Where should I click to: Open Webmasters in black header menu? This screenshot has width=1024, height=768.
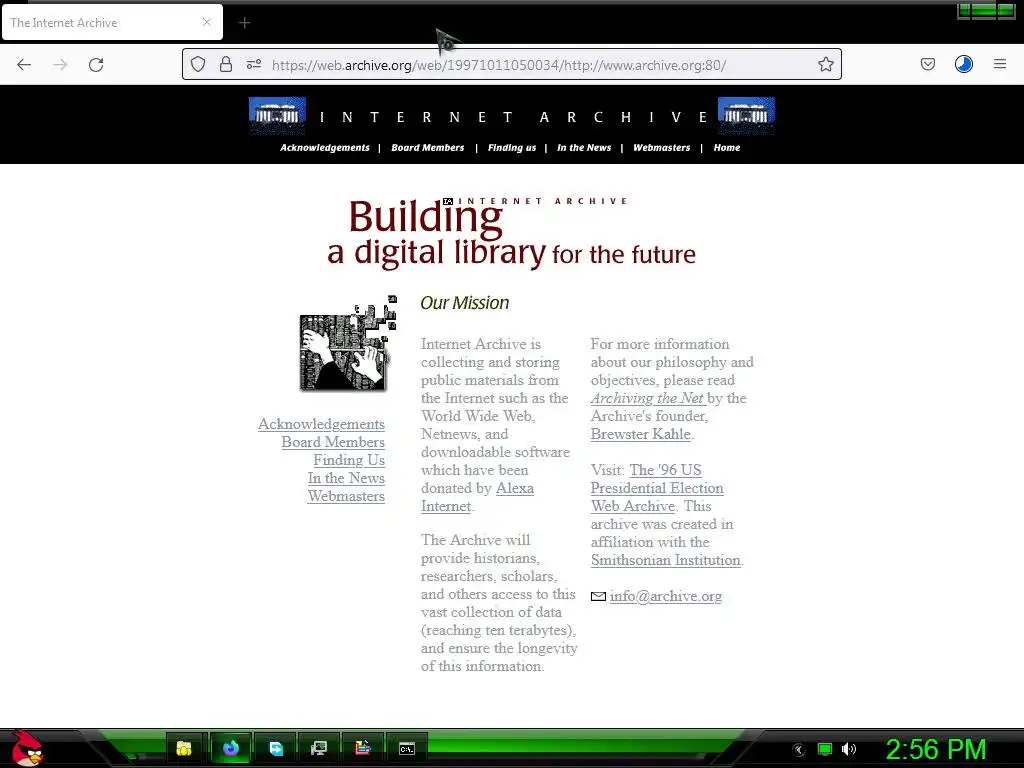pyautogui.click(x=662, y=148)
